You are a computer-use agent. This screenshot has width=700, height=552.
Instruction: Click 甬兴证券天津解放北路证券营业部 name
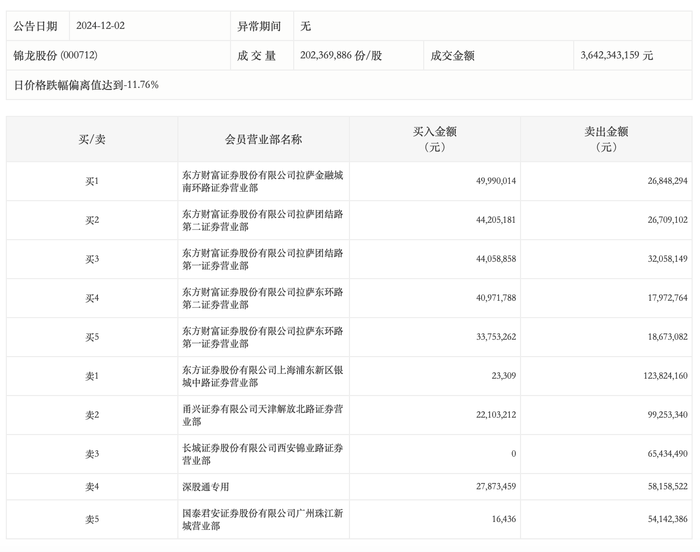pyautogui.click(x=262, y=415)
